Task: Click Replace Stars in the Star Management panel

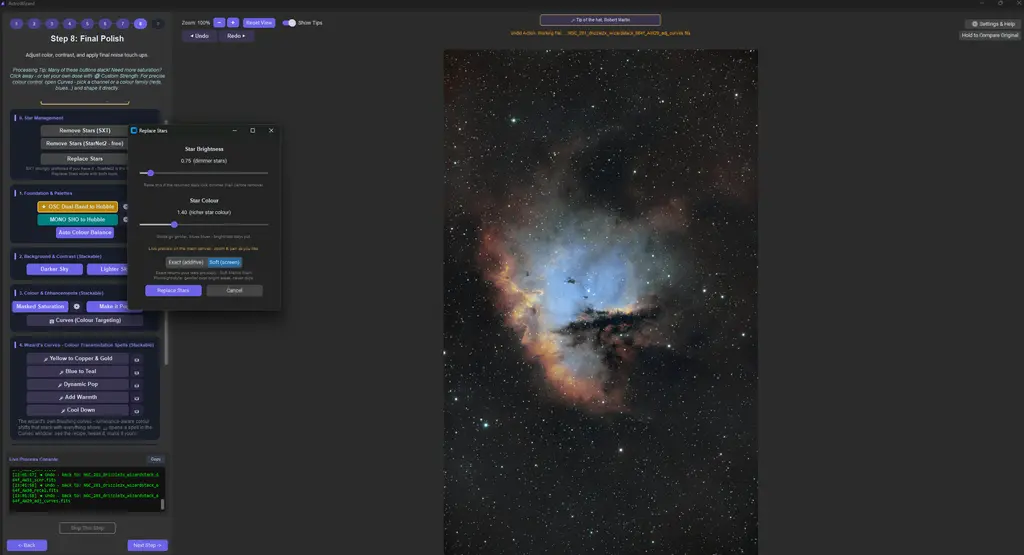Action: pyautogui.click(x=84, y=159)
